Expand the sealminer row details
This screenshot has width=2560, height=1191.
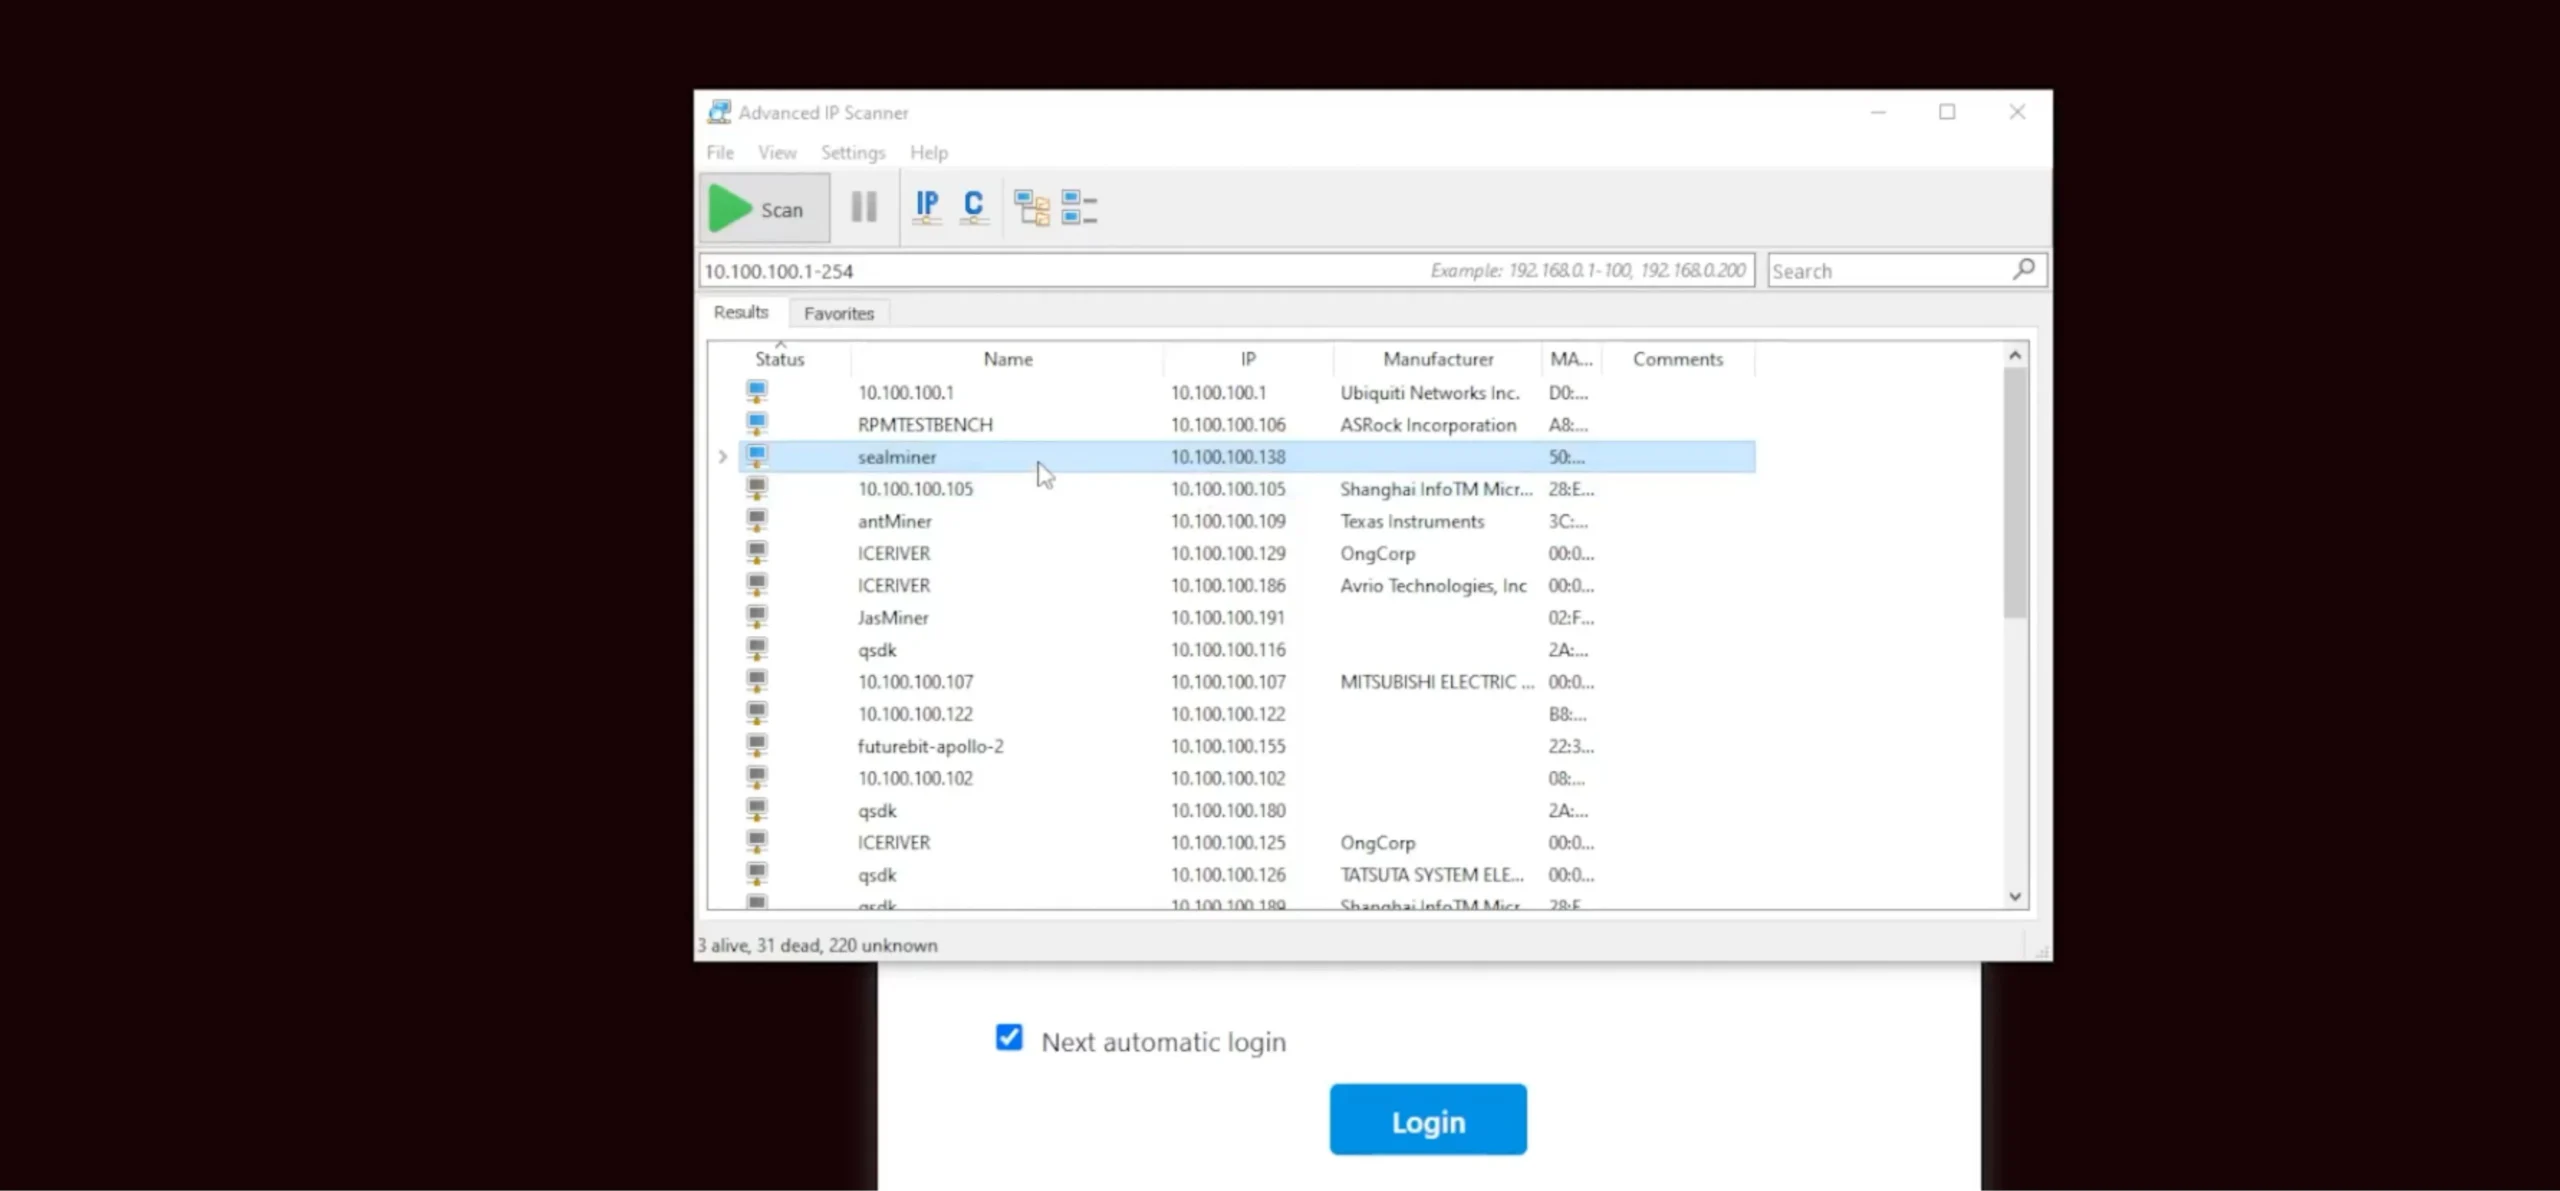[x=722, y=456]
